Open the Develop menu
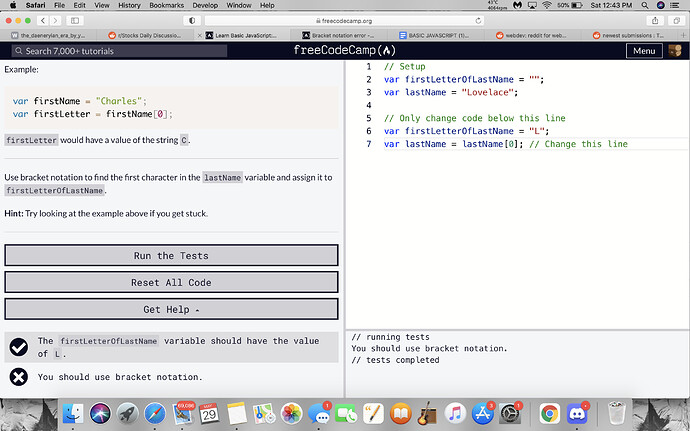 [x=205, y=5]
